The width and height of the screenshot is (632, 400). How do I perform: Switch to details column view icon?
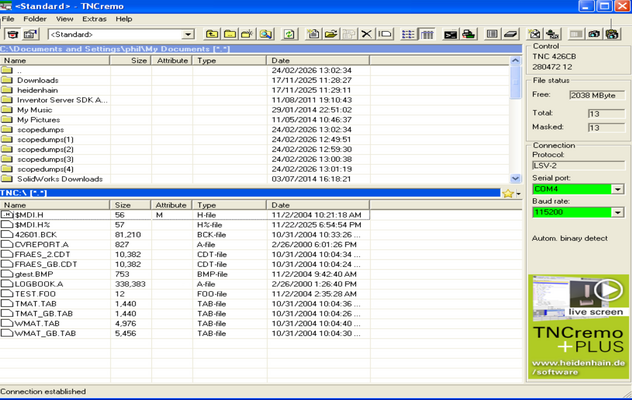pyautogui.click(x=427, y=34)
